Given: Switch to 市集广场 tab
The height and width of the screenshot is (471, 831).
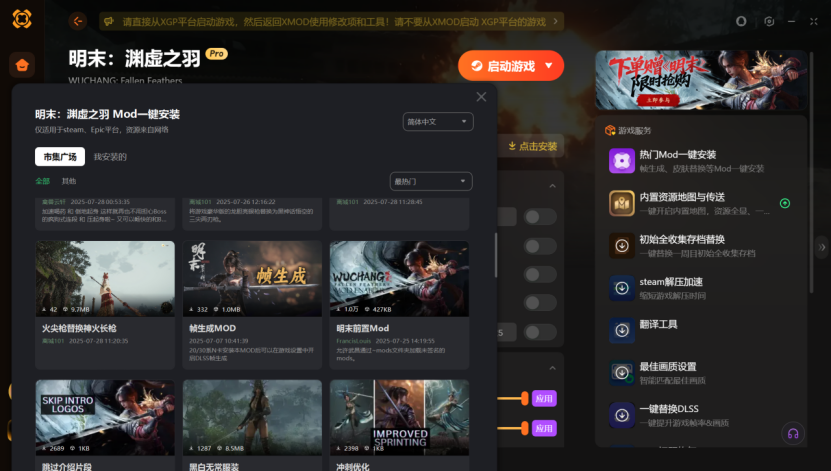Looking at the screenshot, I should (60, 157).
